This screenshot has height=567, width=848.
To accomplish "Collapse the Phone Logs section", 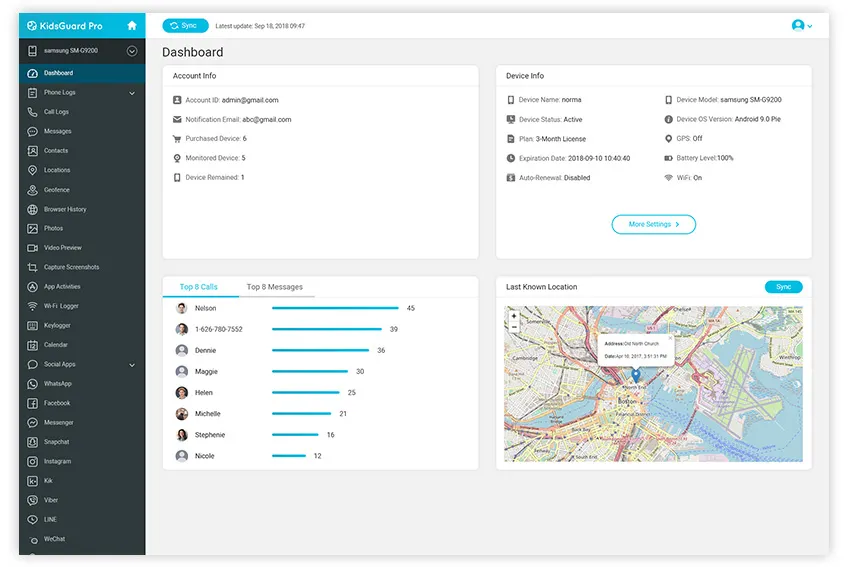I will pyautogui.click(x=132, y=93).
